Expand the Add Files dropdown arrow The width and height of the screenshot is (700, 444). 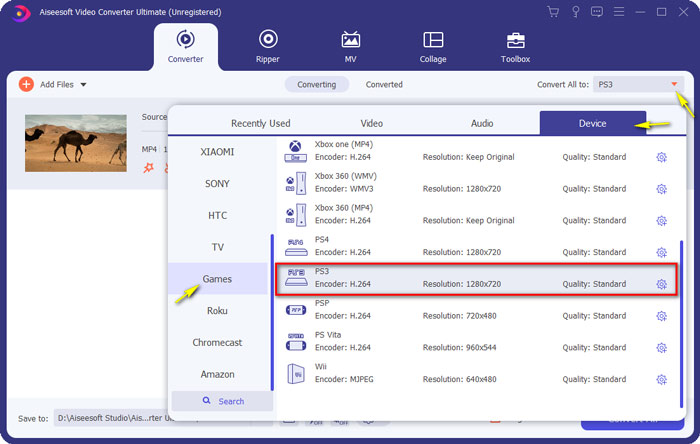point(83,84)
